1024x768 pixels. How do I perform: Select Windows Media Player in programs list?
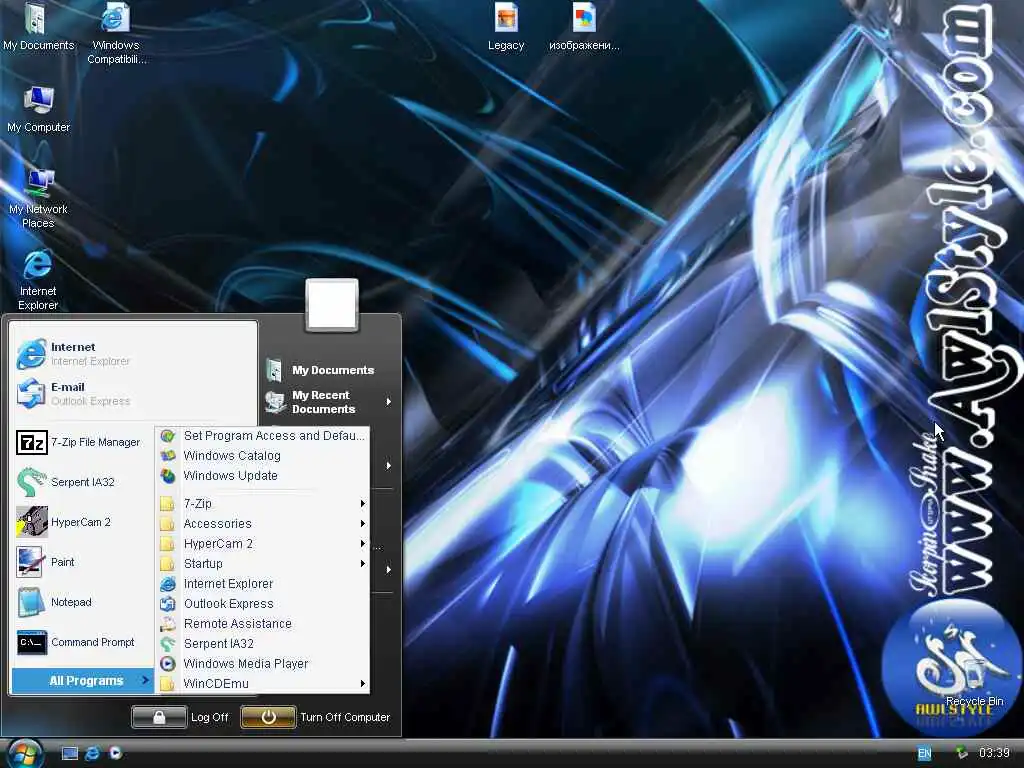(263, 664)
